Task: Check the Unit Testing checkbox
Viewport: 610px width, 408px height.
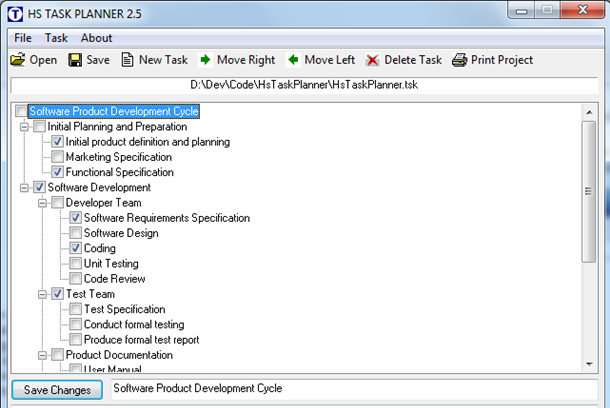Action: pos(75,263)
